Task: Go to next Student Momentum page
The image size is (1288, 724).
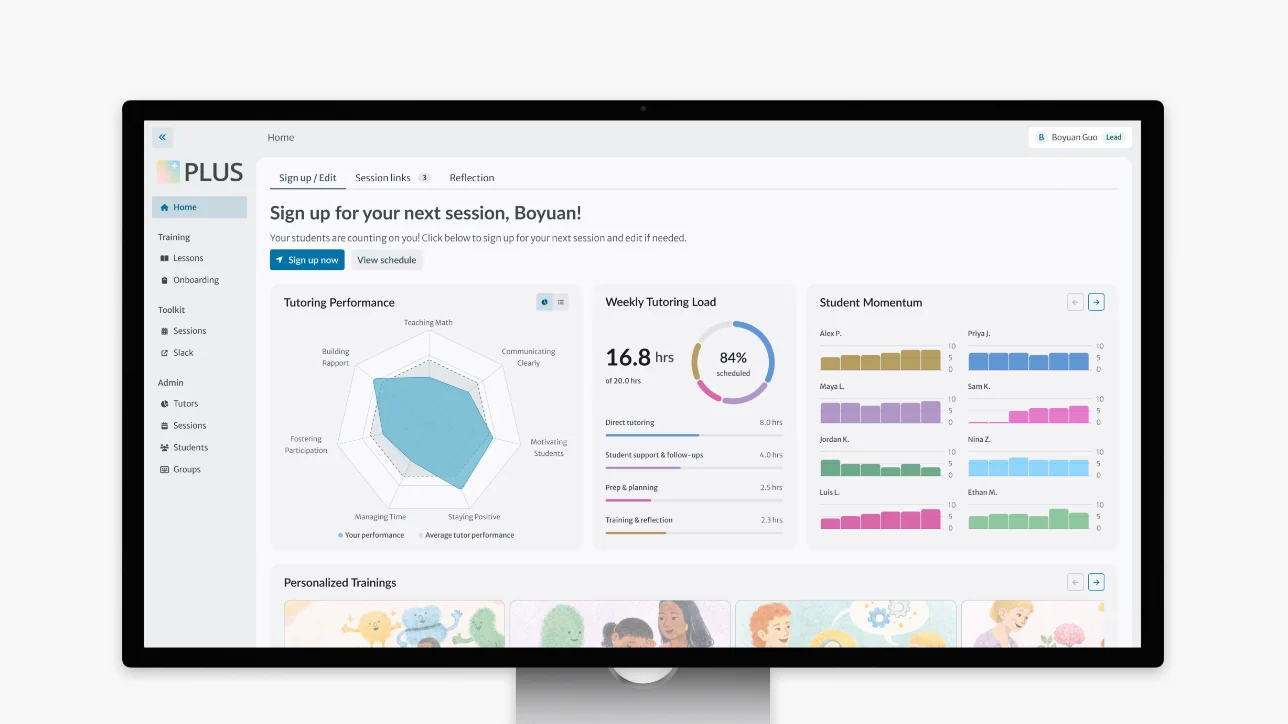Action: [x=1096, y=302]
